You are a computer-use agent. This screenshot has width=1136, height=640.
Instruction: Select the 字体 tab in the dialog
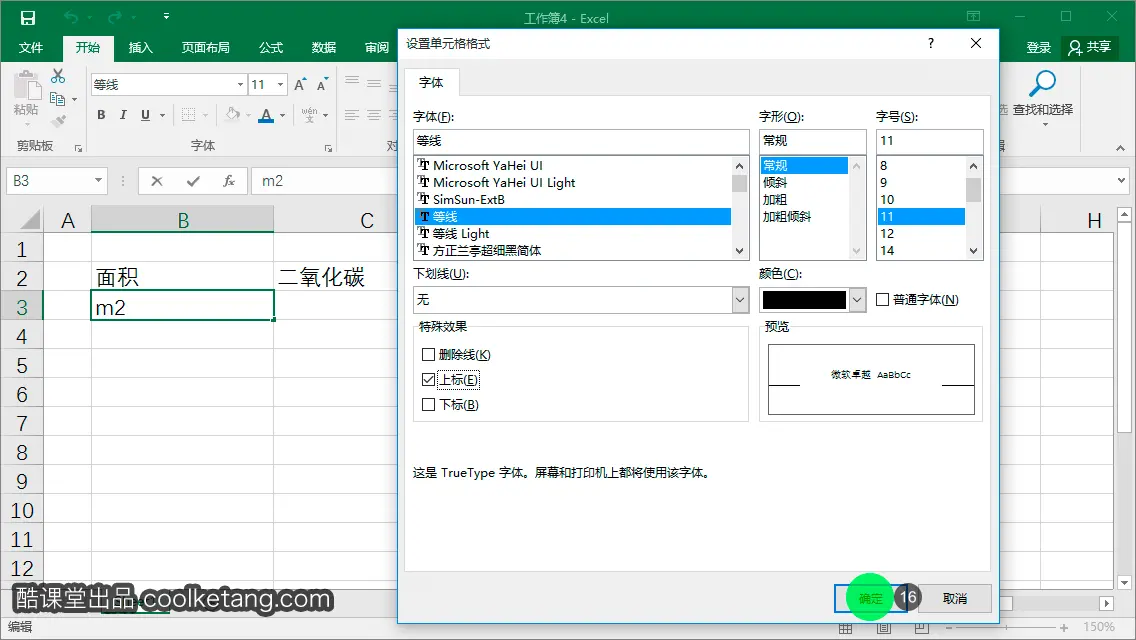431,83
